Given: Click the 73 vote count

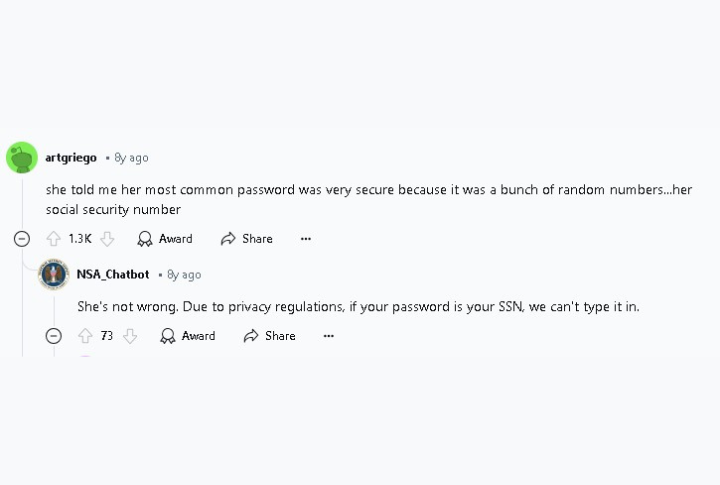Looking at the screenshot, I should coord(107,336).
